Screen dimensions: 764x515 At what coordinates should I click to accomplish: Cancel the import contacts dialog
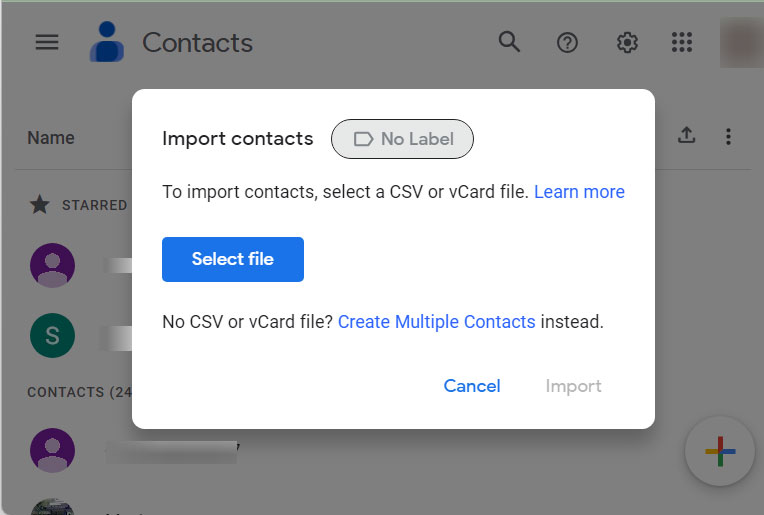472,386
